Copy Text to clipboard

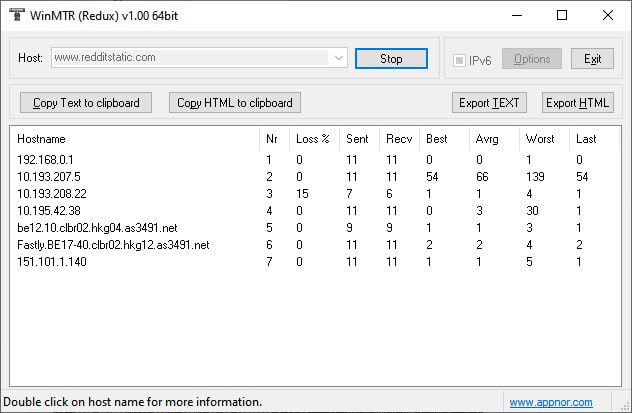(x=85, y=103)
